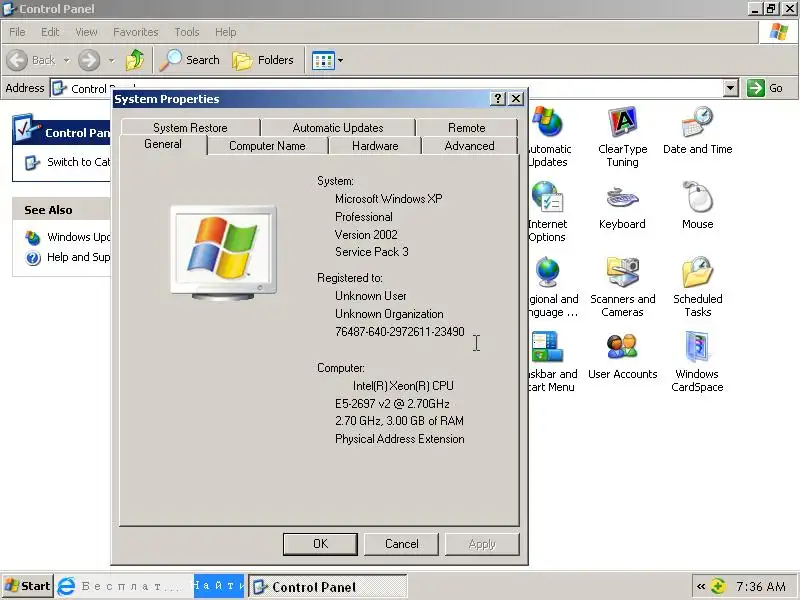Click the Internet Explorer quick launch icon
Image resolution: width=800 pixels, height=600 pixels.
[x=66, y=586]
